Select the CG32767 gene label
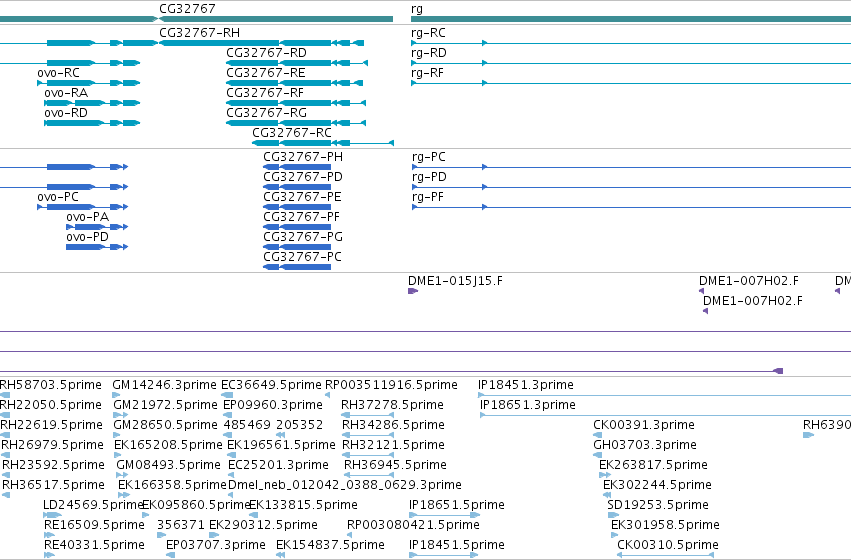This screenshot has width=851, height=560. [187, 9]
